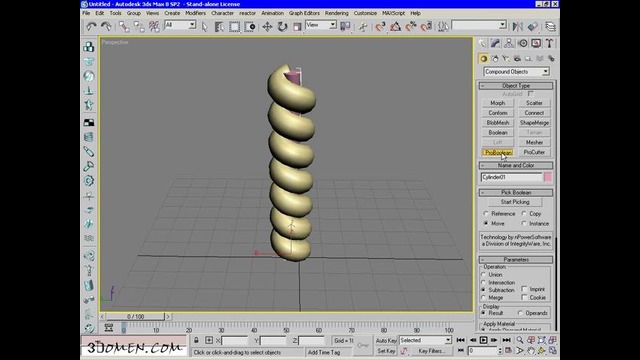The height and width of the screenshot is (360, 640).
Task: Enable the Cookie checkbox
Action: click(524, 298)
